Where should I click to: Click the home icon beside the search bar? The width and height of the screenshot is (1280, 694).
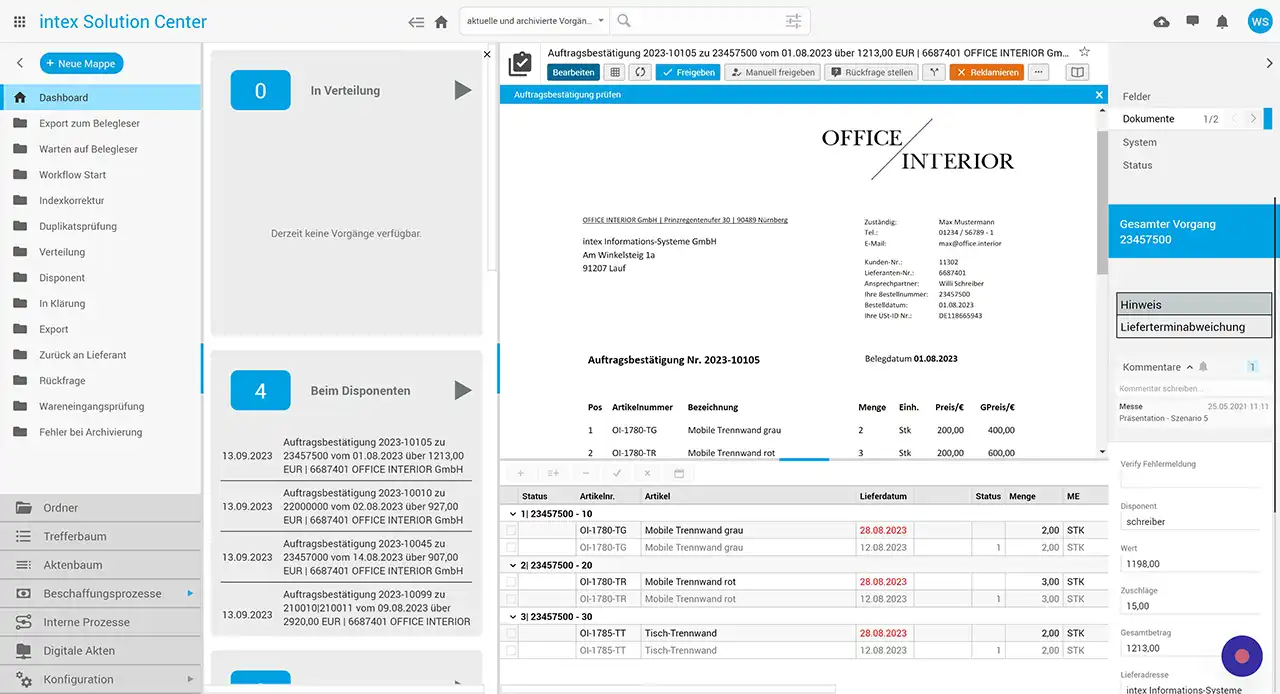coord(441,21)
